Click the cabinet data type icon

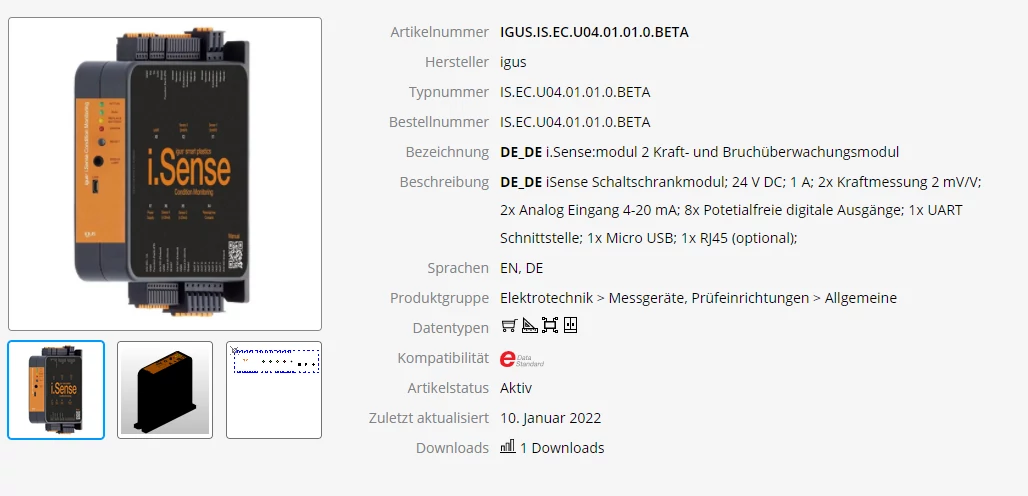[x=571, y=326]
